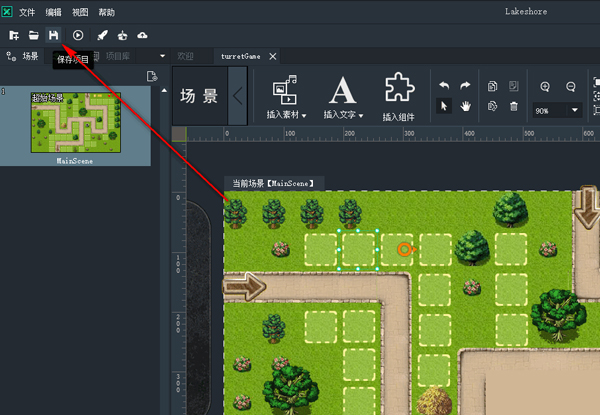Select the MainScene thumbnail in scene list
600x415 pixels.
point(76,122)
